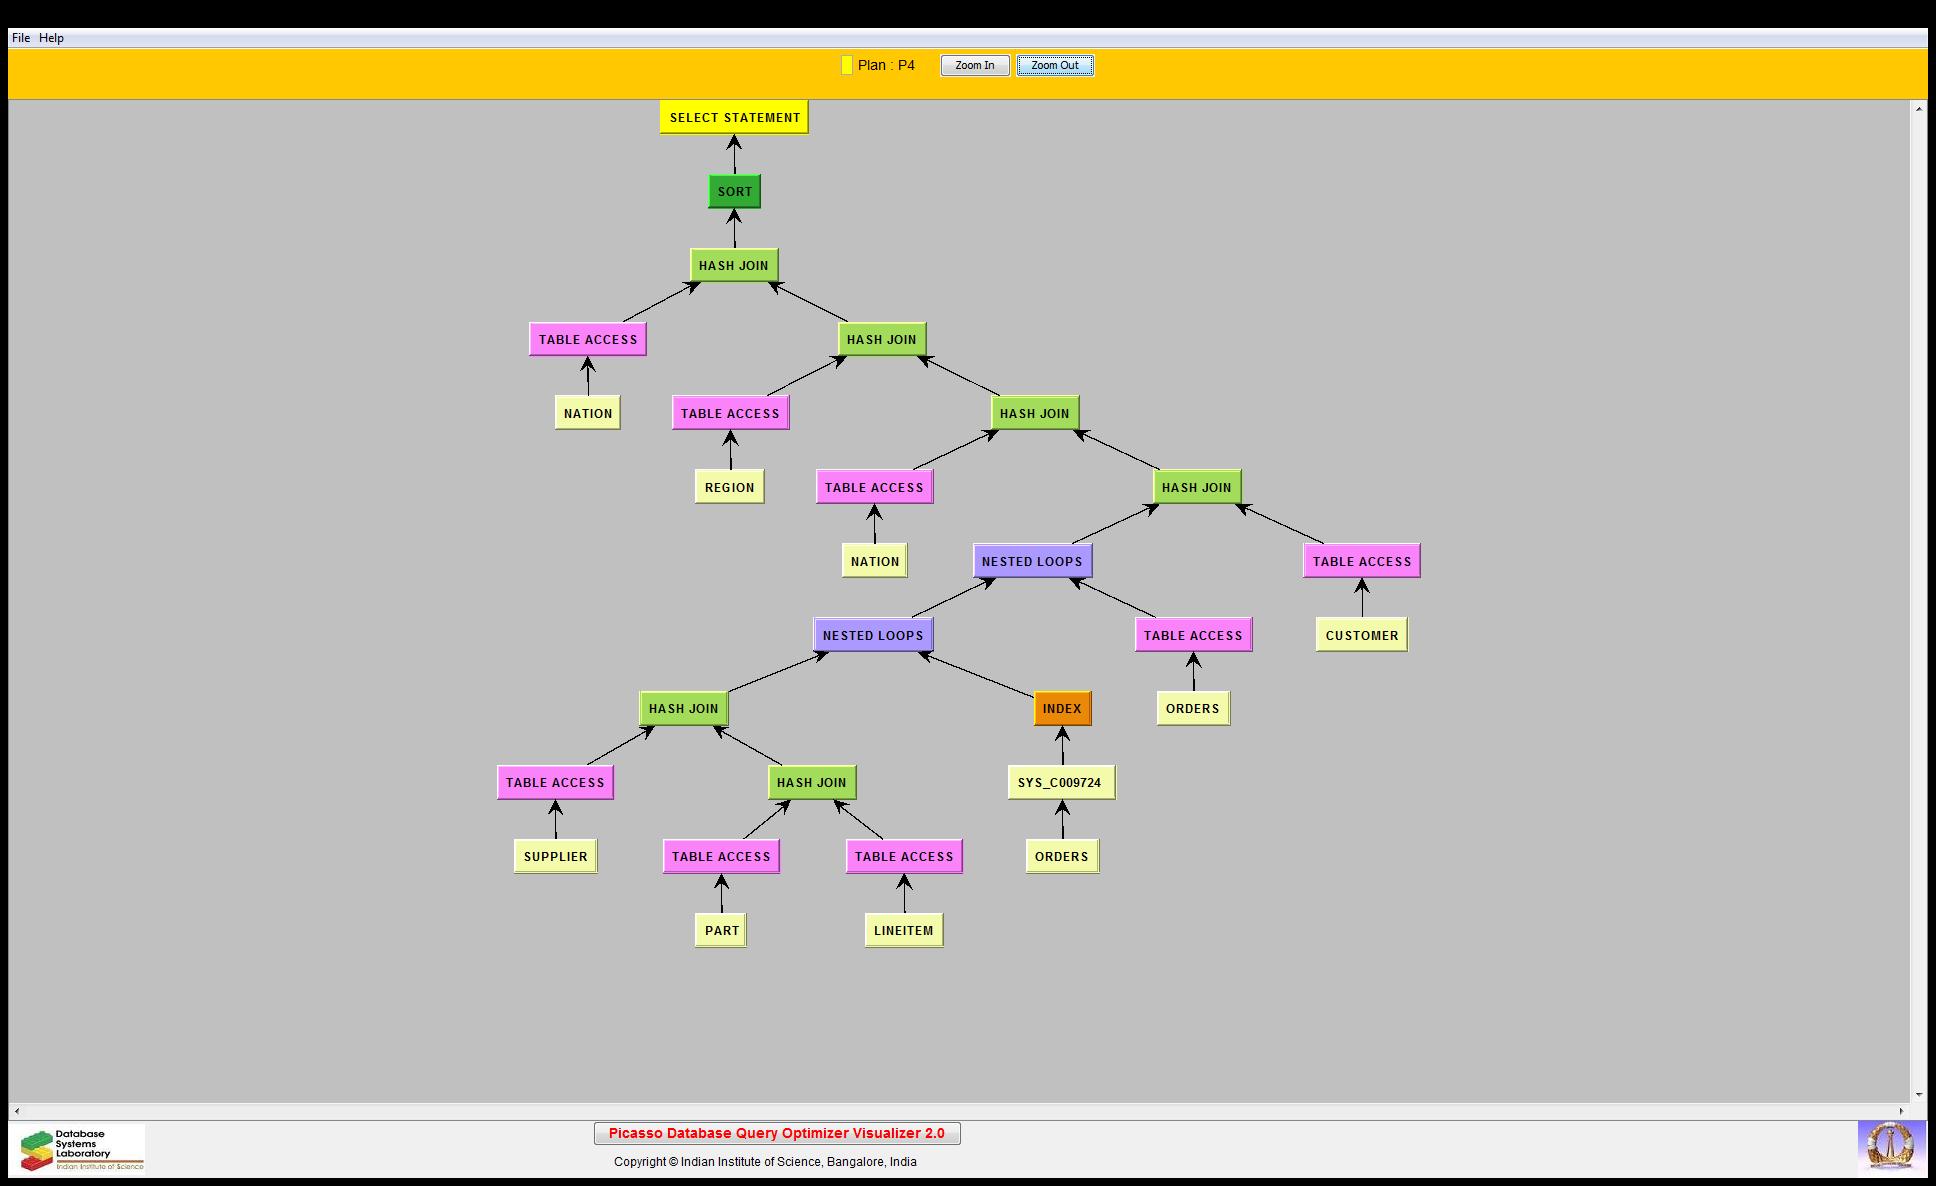This screenshot has height=1186, width=1936.
Task: Select the SUPPLIER table node
Action: tap(555, 856)
